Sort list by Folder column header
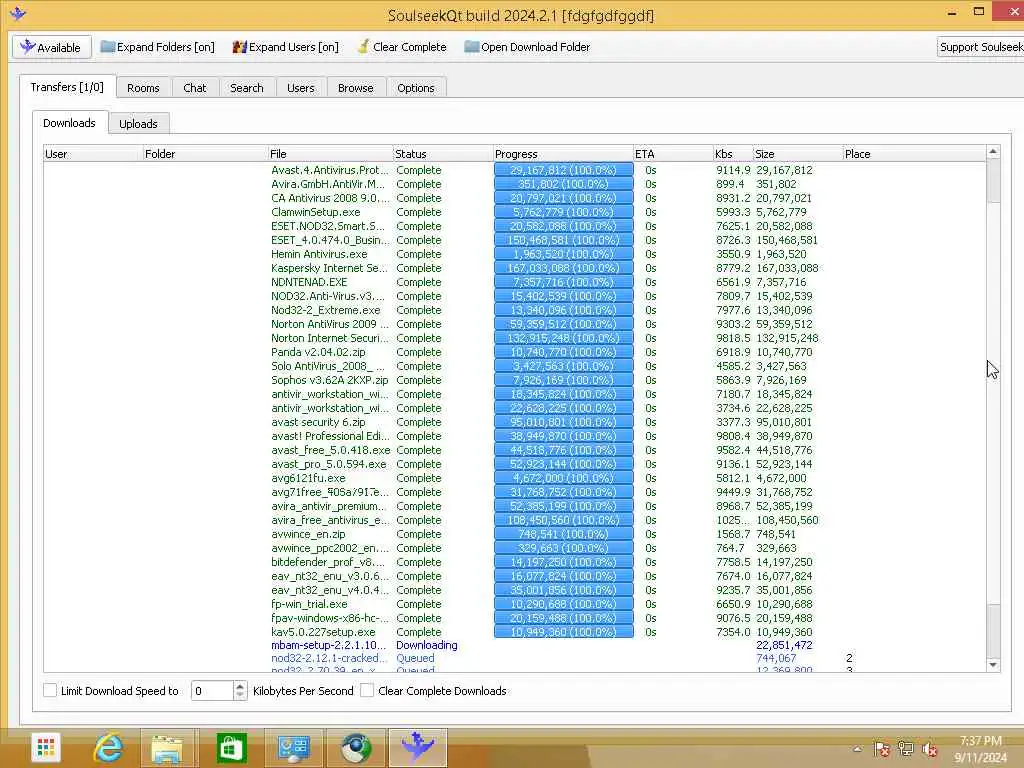The height and width of the screenshot is (768, 1024). pos(205,153)
